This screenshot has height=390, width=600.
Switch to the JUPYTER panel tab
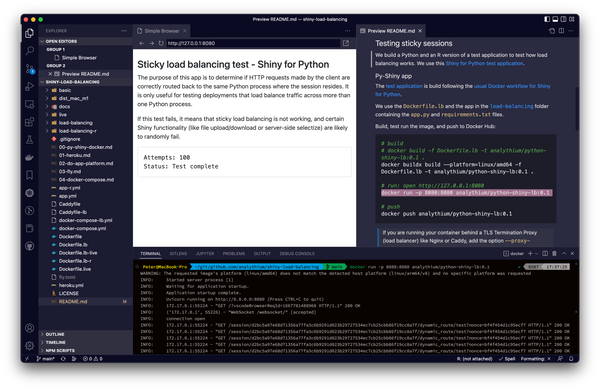[x=205, y=253]
